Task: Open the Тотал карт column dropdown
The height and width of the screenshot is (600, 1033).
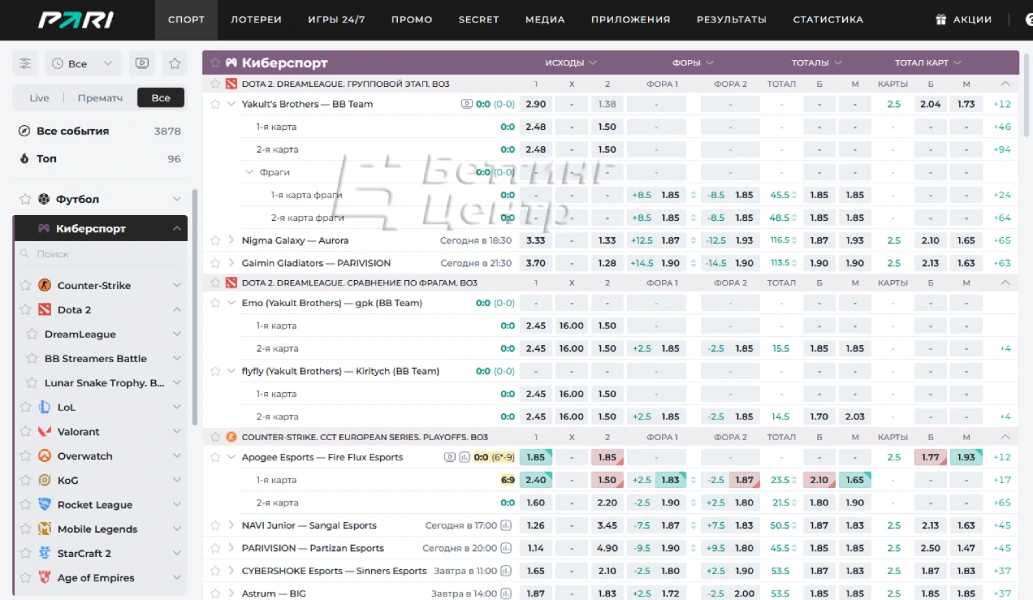Action: pos(928,63)
